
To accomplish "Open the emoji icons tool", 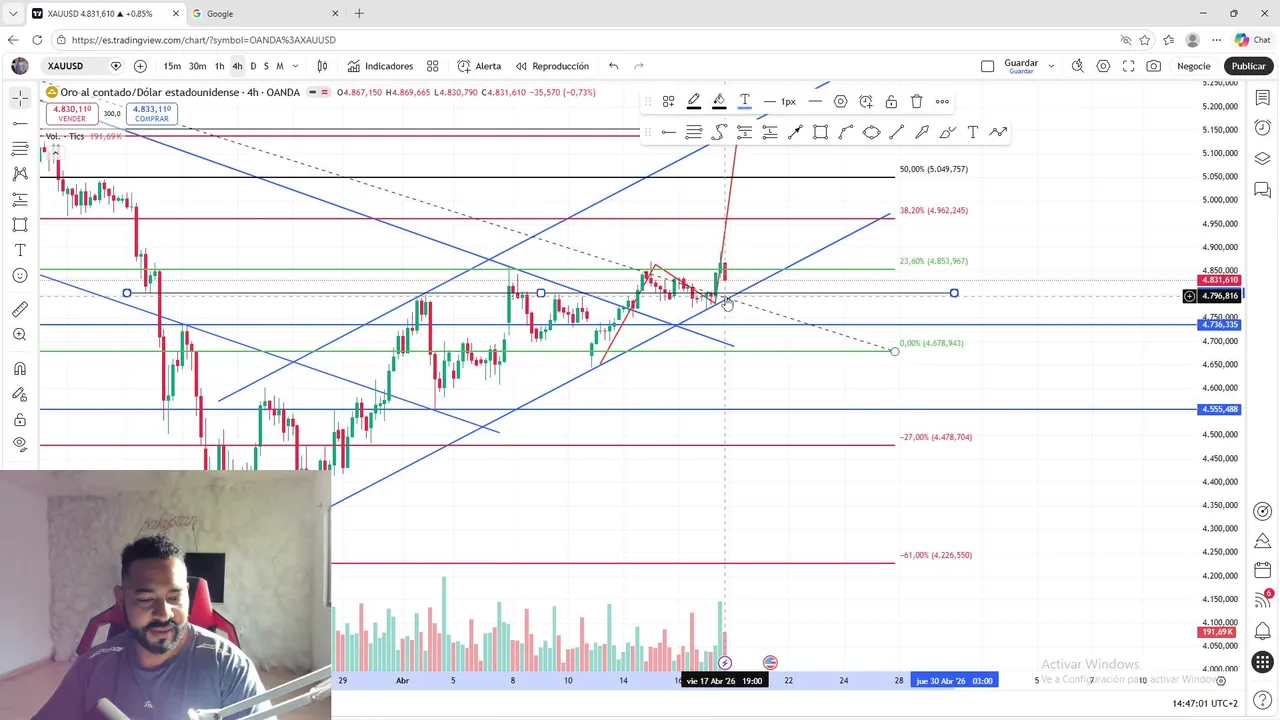I will pyautogui.click(x=20, y=276).
